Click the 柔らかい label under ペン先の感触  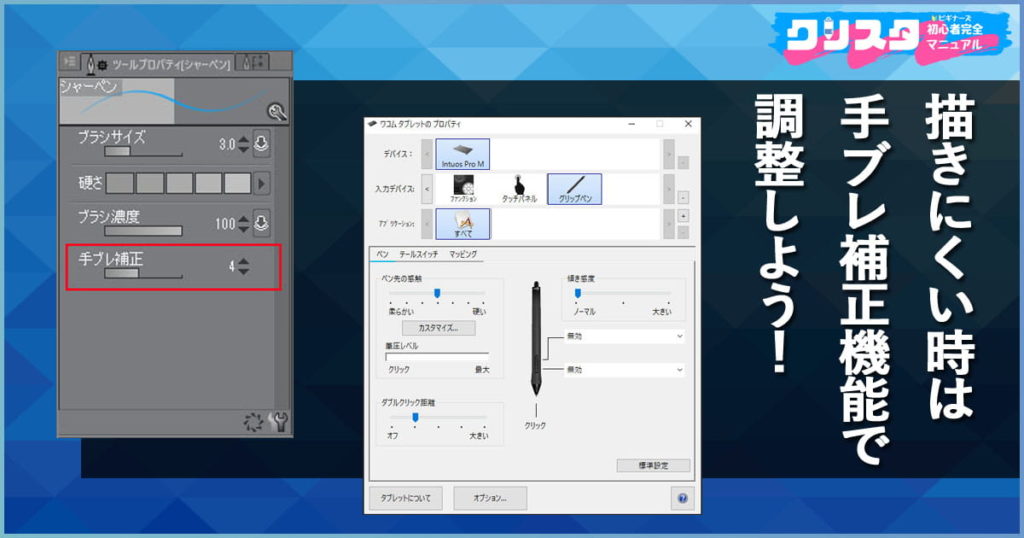coord(400,312)
